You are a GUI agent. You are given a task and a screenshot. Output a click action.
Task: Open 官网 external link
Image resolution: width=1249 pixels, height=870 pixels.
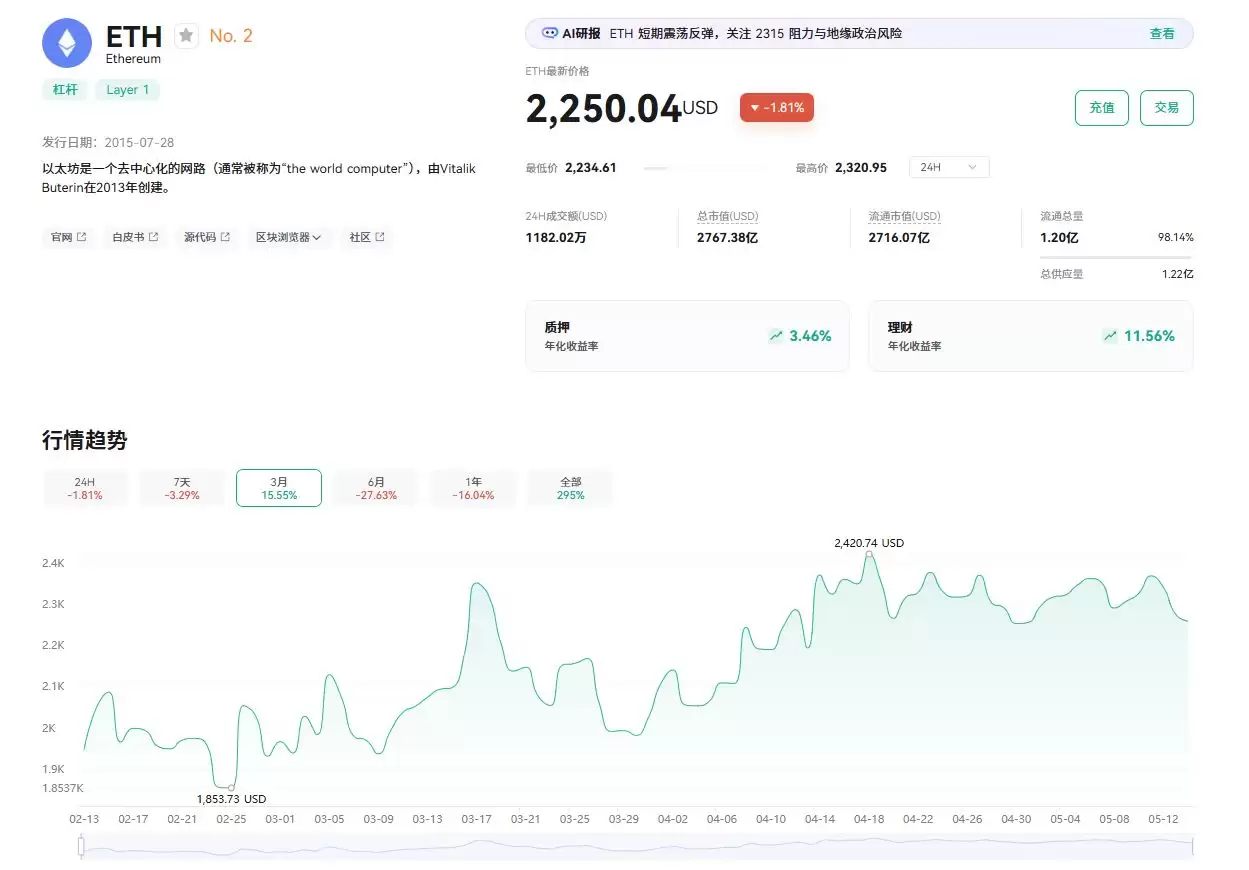click(x=68, y=237)
